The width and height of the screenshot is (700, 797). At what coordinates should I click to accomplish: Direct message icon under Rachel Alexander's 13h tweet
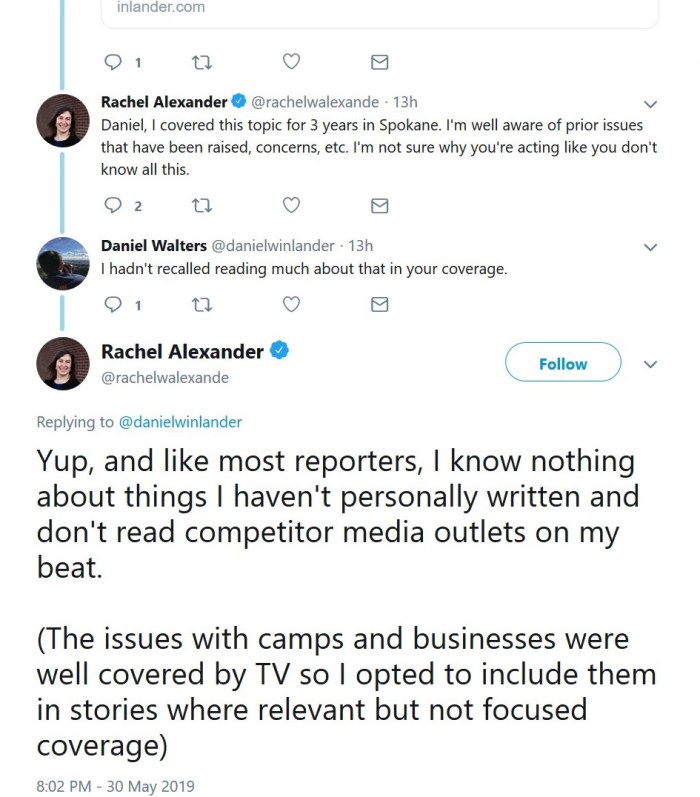[380, 205]
